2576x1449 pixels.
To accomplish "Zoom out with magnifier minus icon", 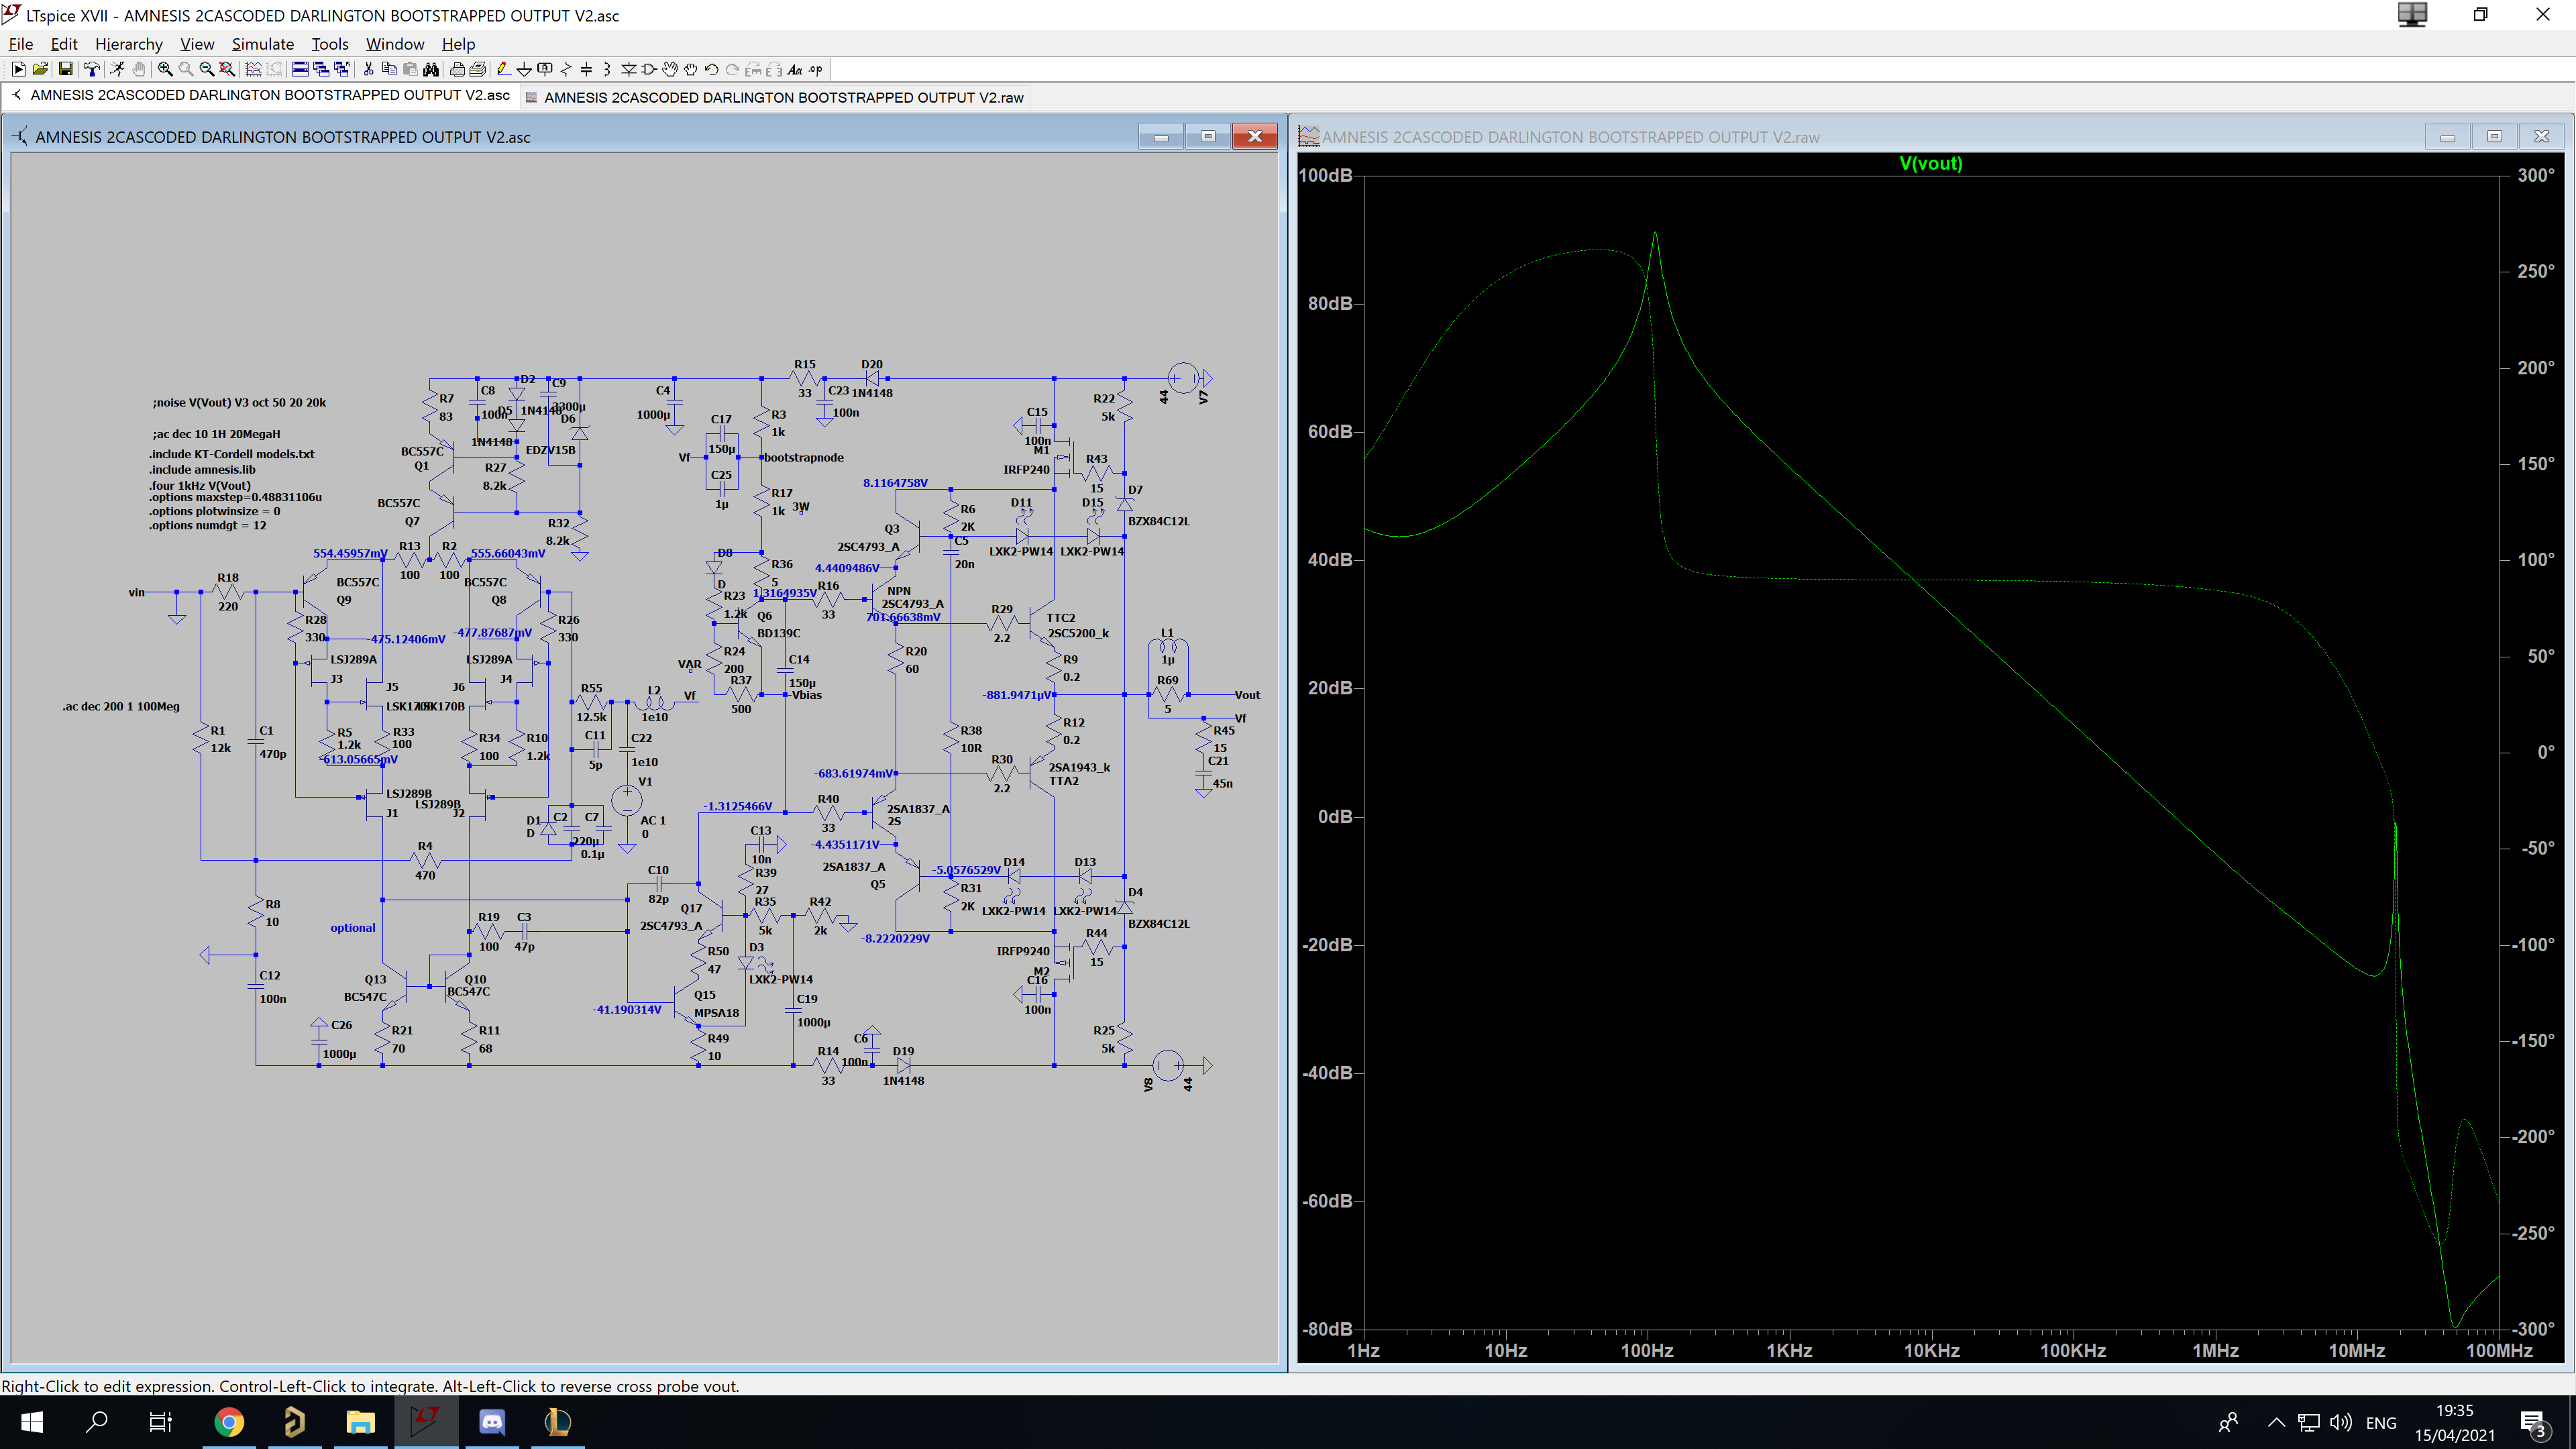I will pyautogui.click(x=207, y=69).
